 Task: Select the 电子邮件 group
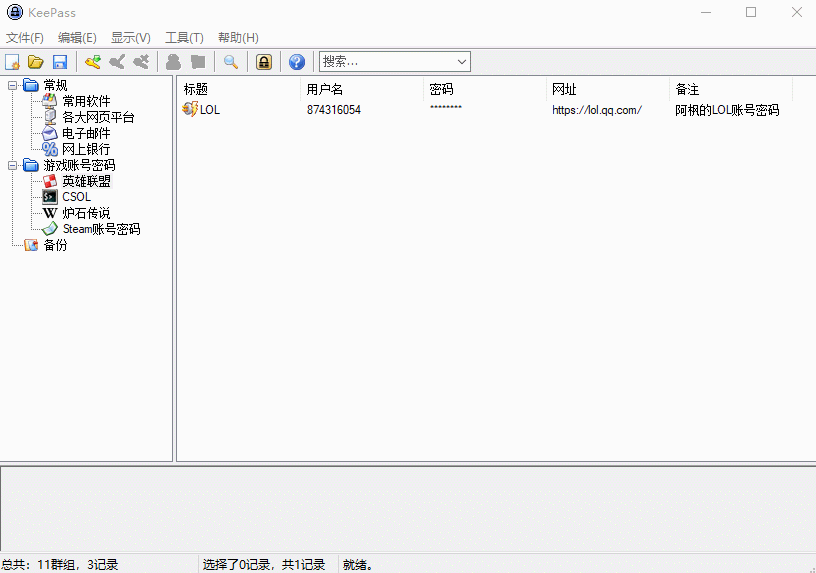coord(86,133)
